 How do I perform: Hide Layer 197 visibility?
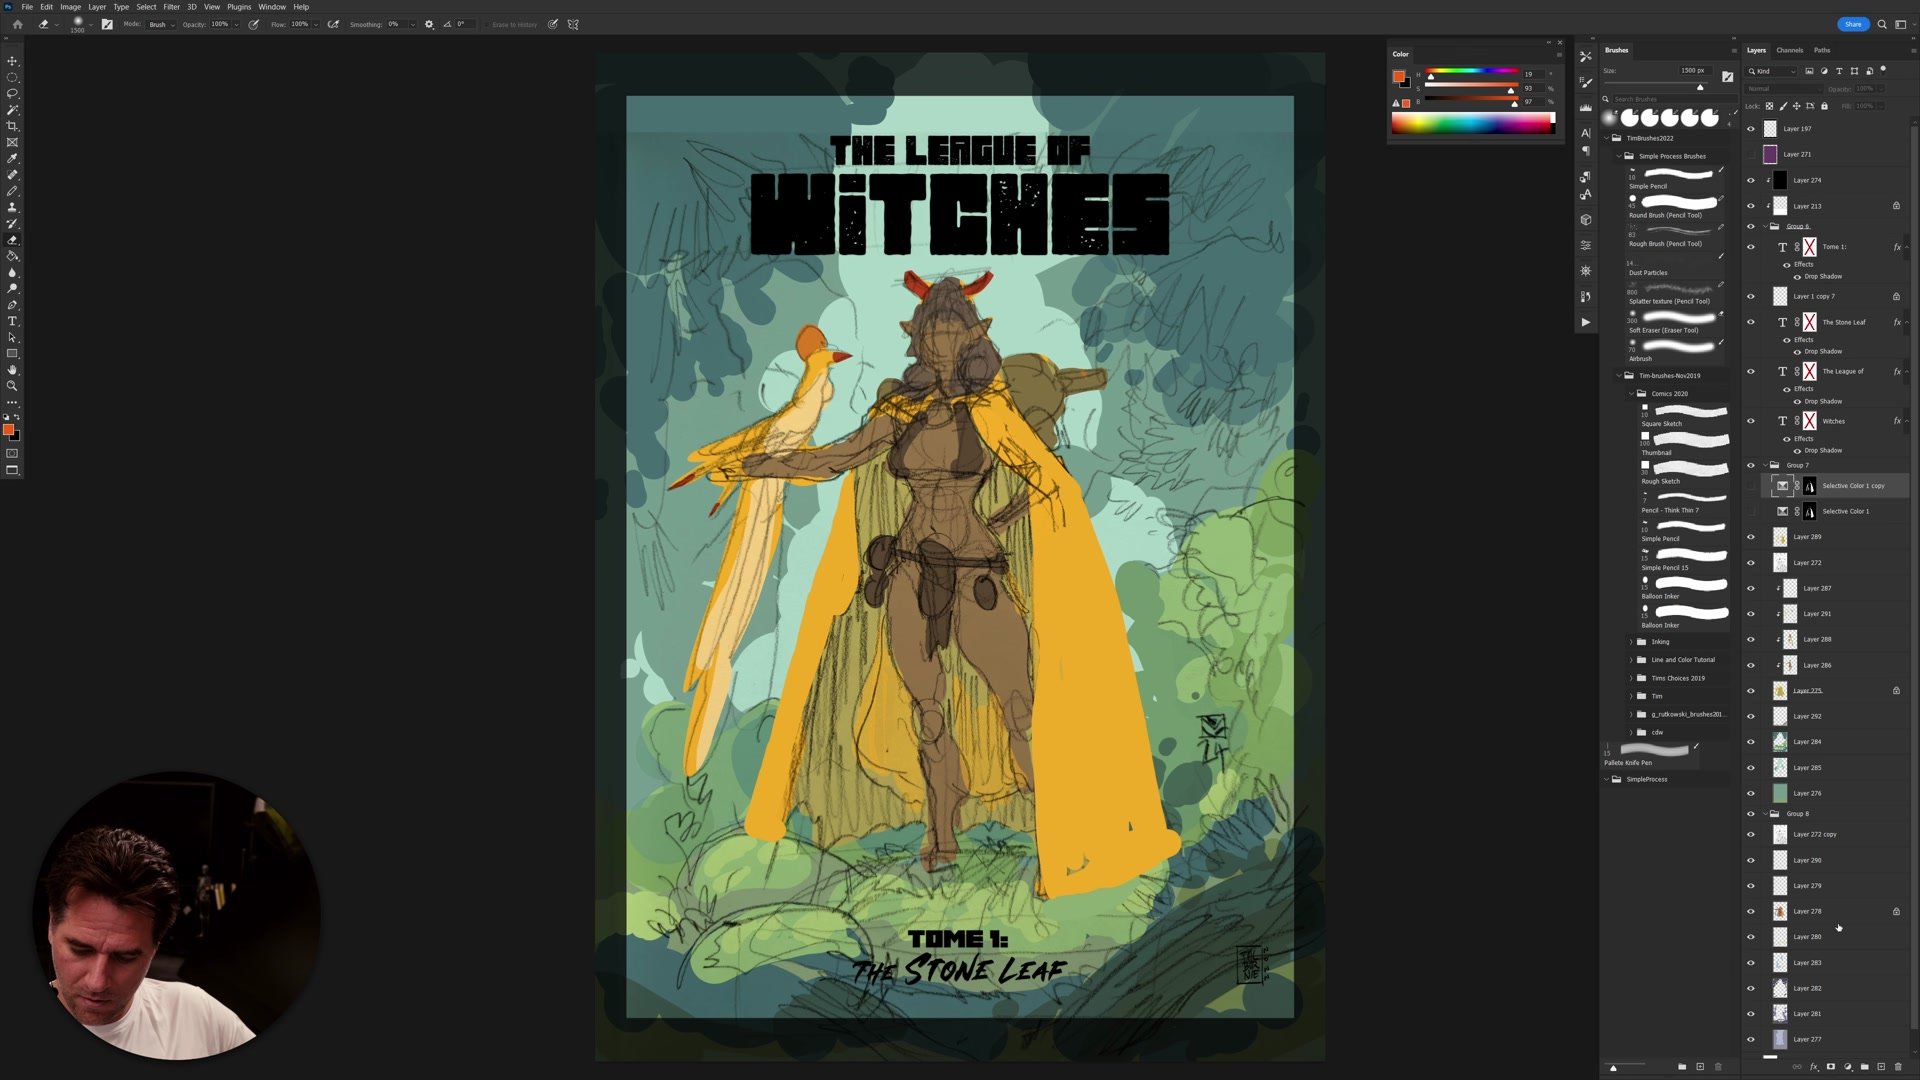pos(1750,129)
